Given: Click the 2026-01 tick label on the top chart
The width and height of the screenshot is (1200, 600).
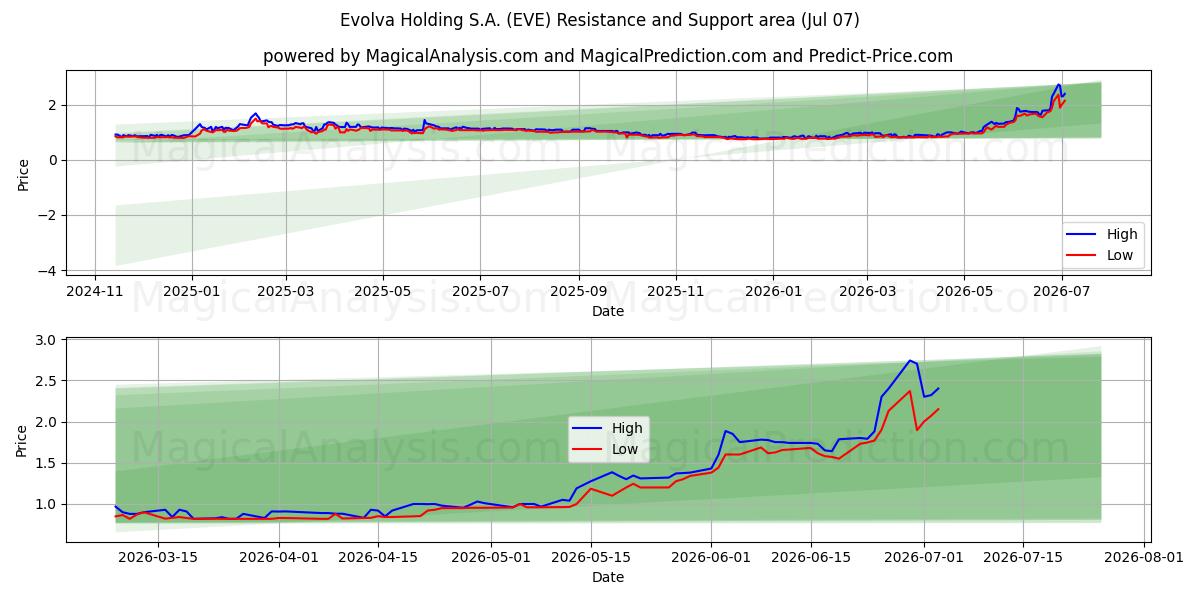Looking at the screenshot, I should pos(773,292).
